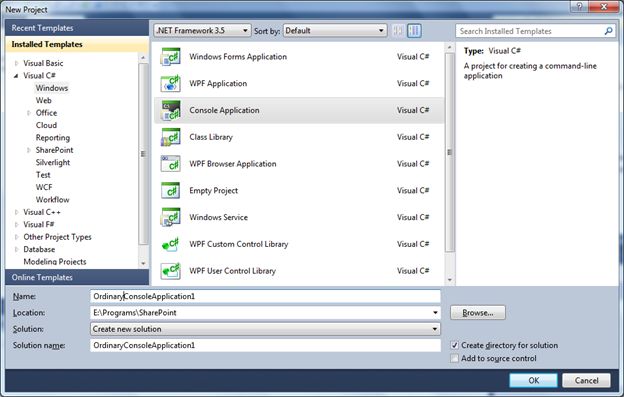Open the .NET Framework 3.5 dropdown
This screenshot has width=624, height=397.
(202, 31)
